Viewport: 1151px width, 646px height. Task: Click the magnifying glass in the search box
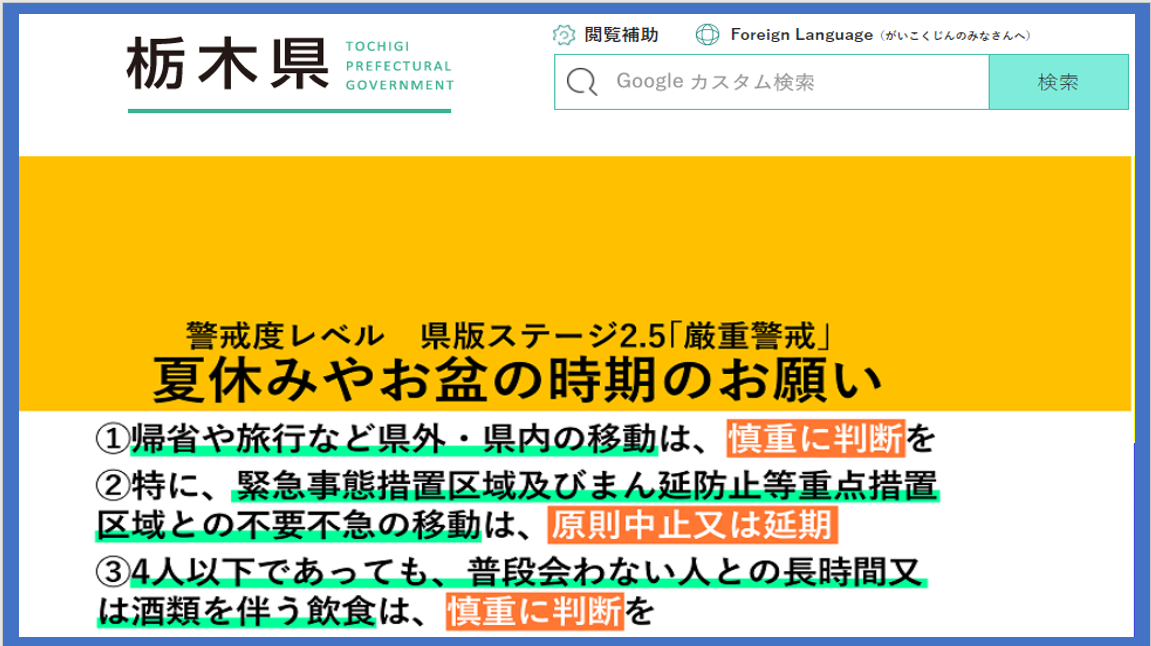click(581, 82)
